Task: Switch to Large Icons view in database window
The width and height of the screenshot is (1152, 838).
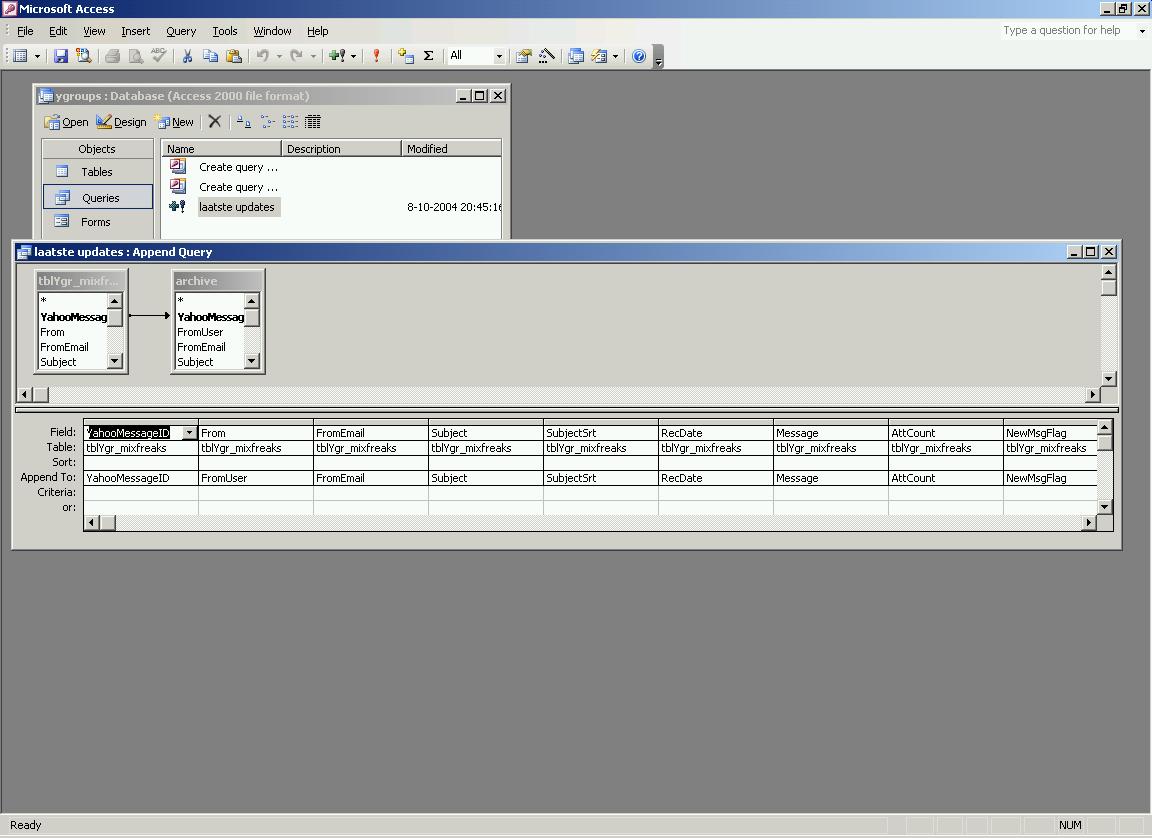Action: [x=244, y=122]
